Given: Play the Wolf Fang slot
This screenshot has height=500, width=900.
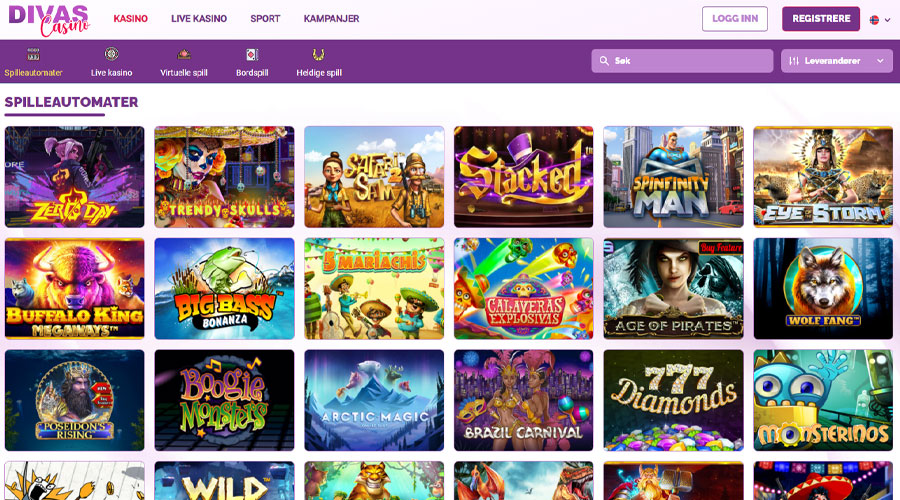Looking at the screenshot, I should 823,289.
